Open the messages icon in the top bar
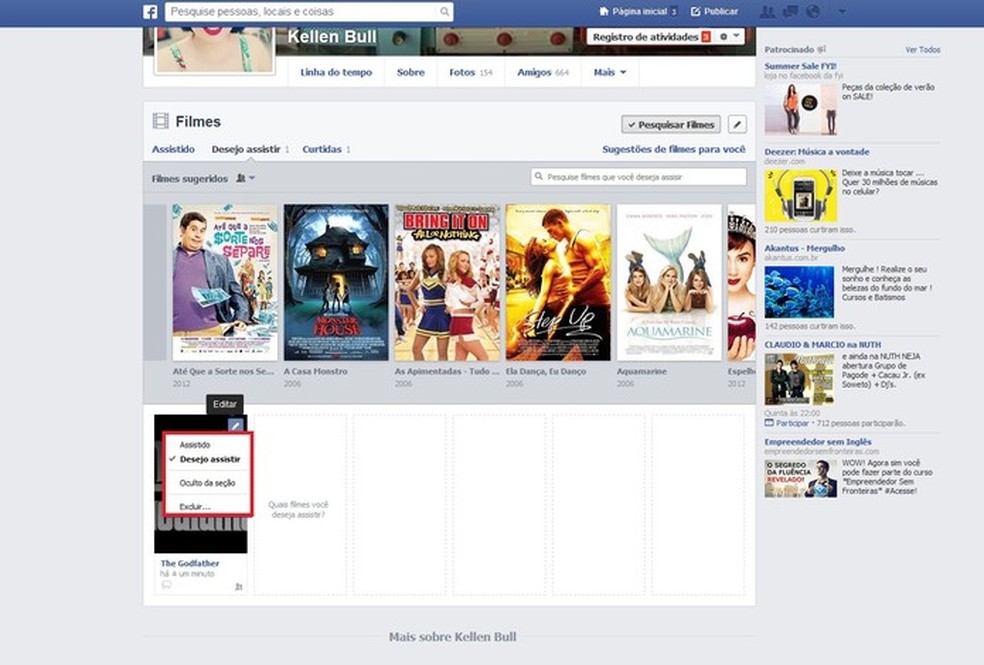 click(x=790, y=11)
